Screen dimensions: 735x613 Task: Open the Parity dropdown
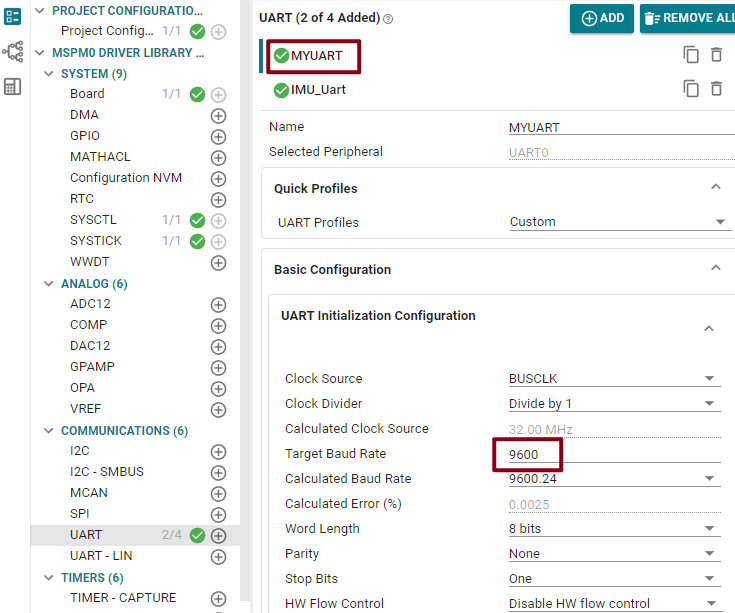(615, 553)
